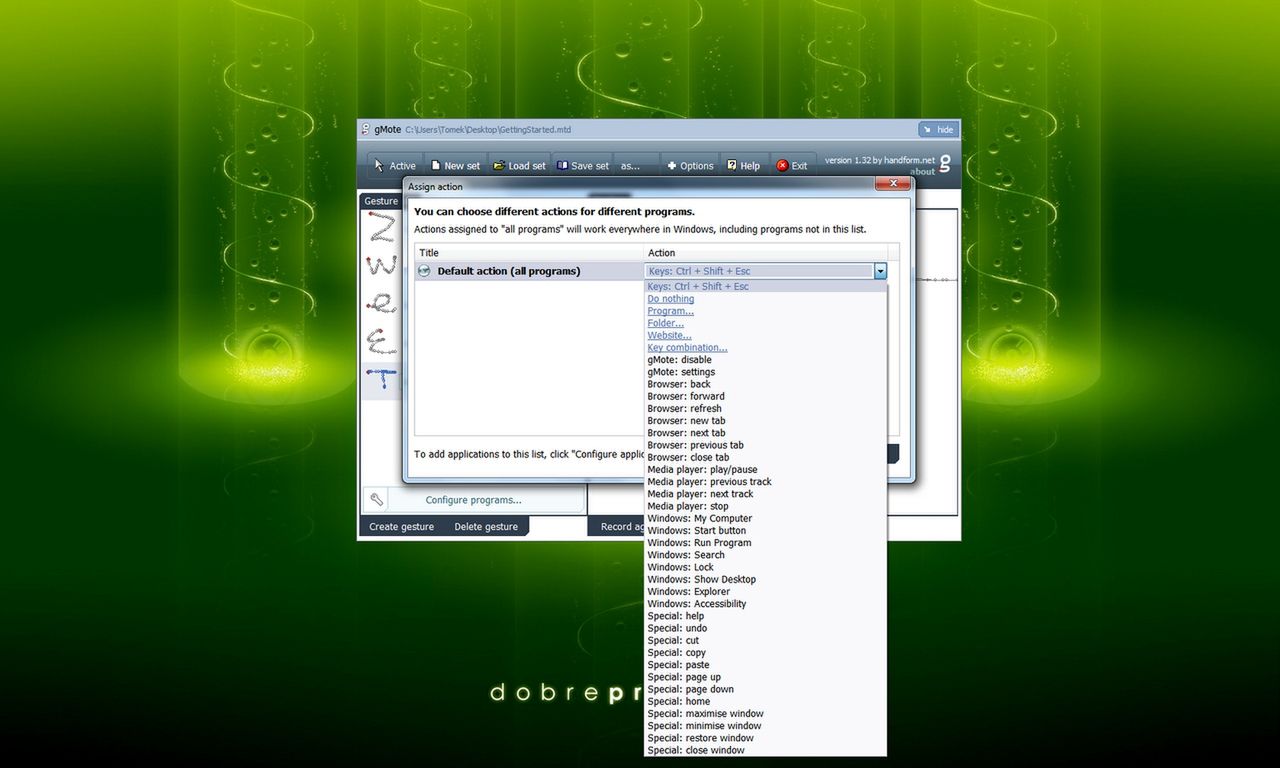The image size is (1280, 768).
Task: Open Load set in the toolbar
Action: click(519, 166)
